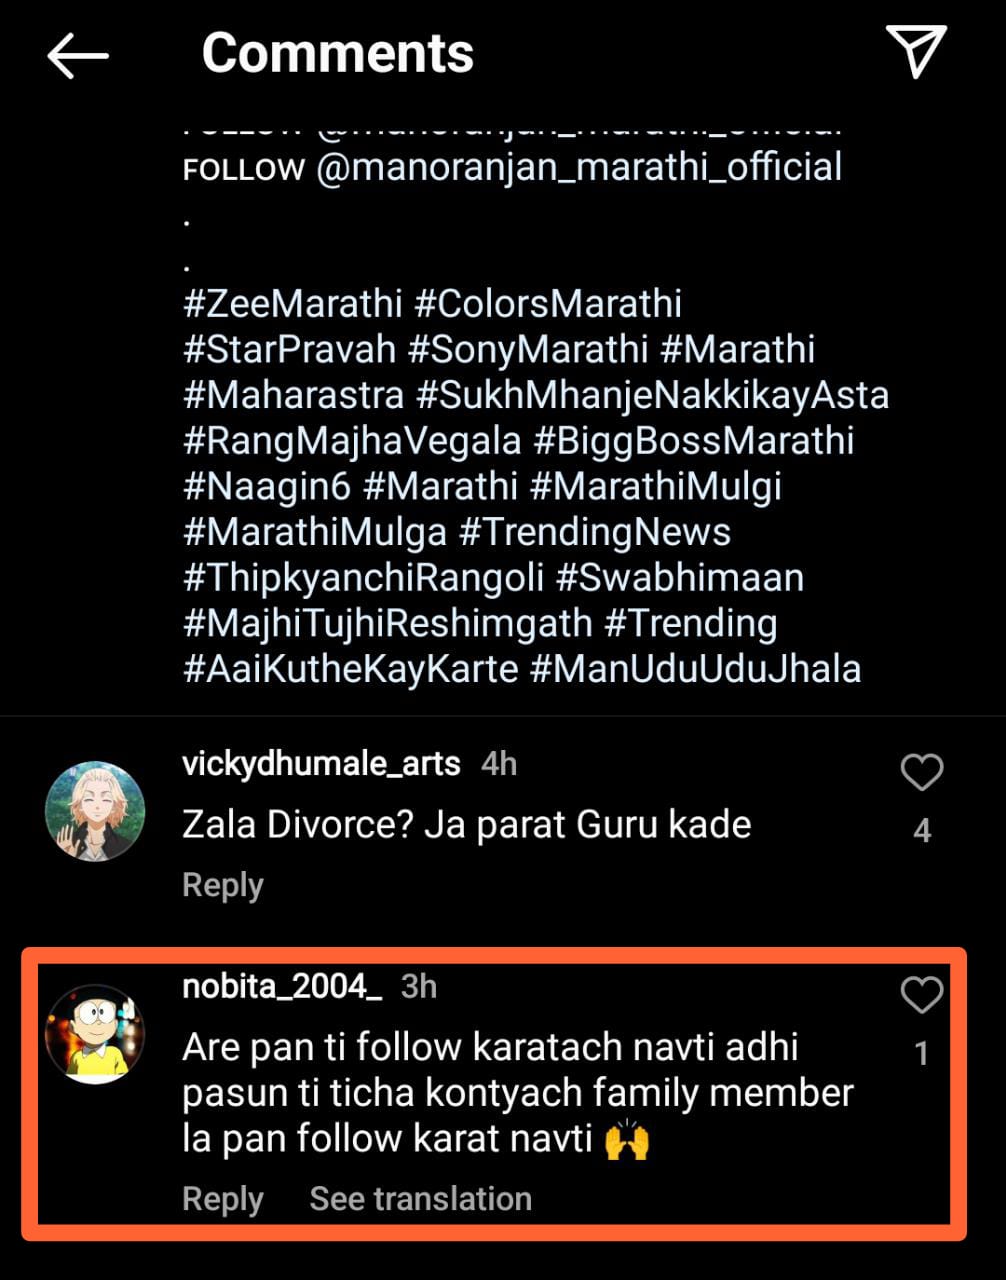Open nobita_2004_ profile picture
This screenshot has height=1280, width=1006.
95,1034
